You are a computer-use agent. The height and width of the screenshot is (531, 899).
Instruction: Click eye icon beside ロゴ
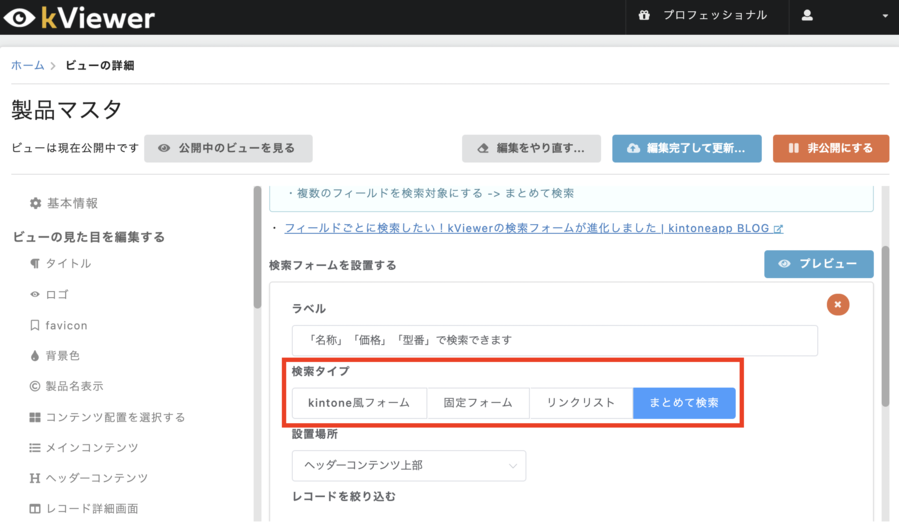click(35, 294)
